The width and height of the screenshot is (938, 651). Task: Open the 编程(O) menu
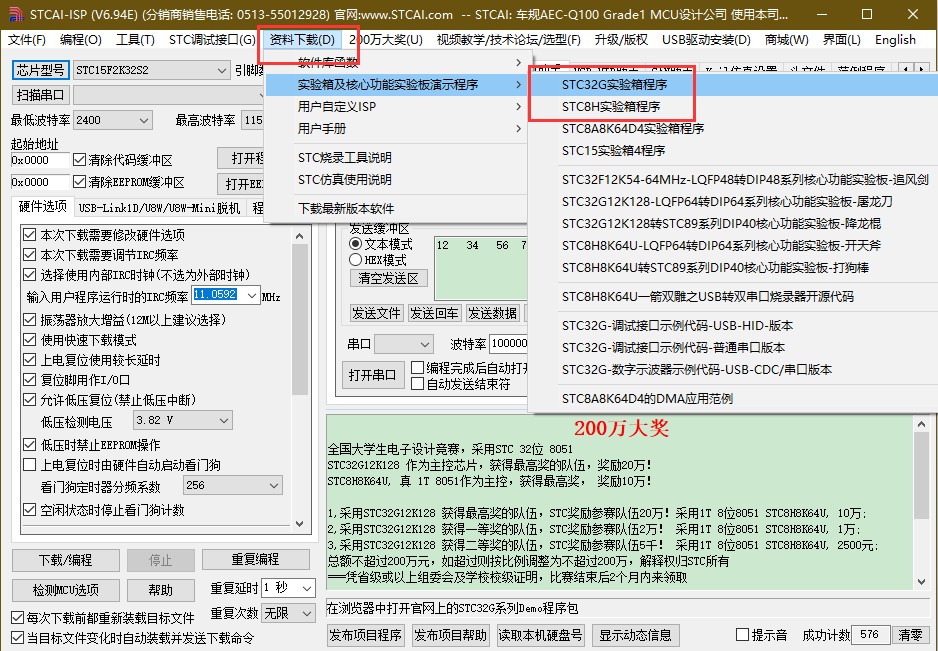tap(81, 40)
